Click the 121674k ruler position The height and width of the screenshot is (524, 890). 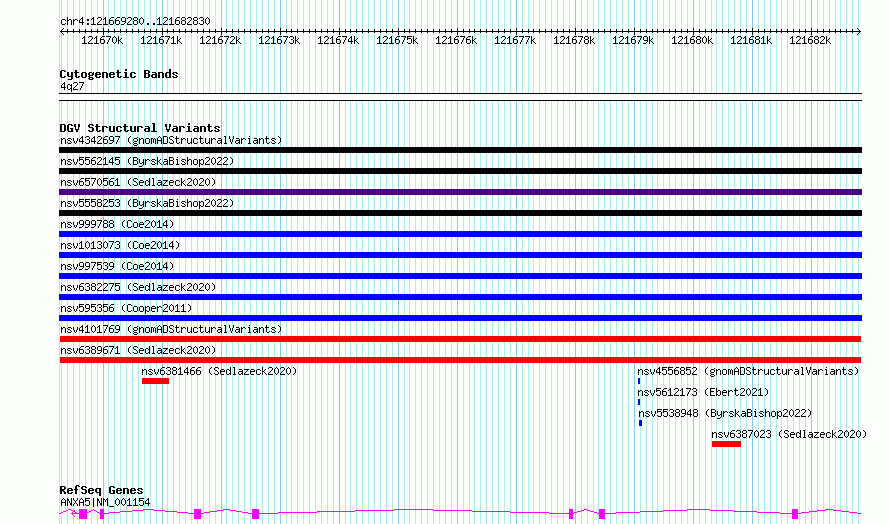click(x=338, y=41)
